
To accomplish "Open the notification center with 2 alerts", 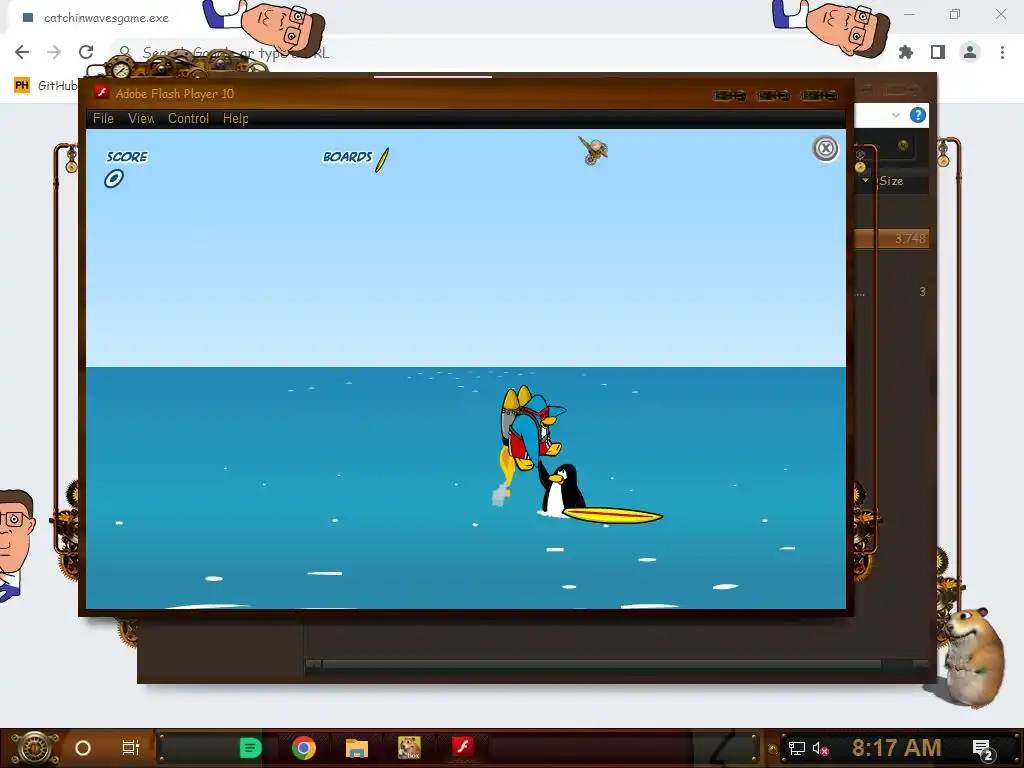I will coord(982,749).
